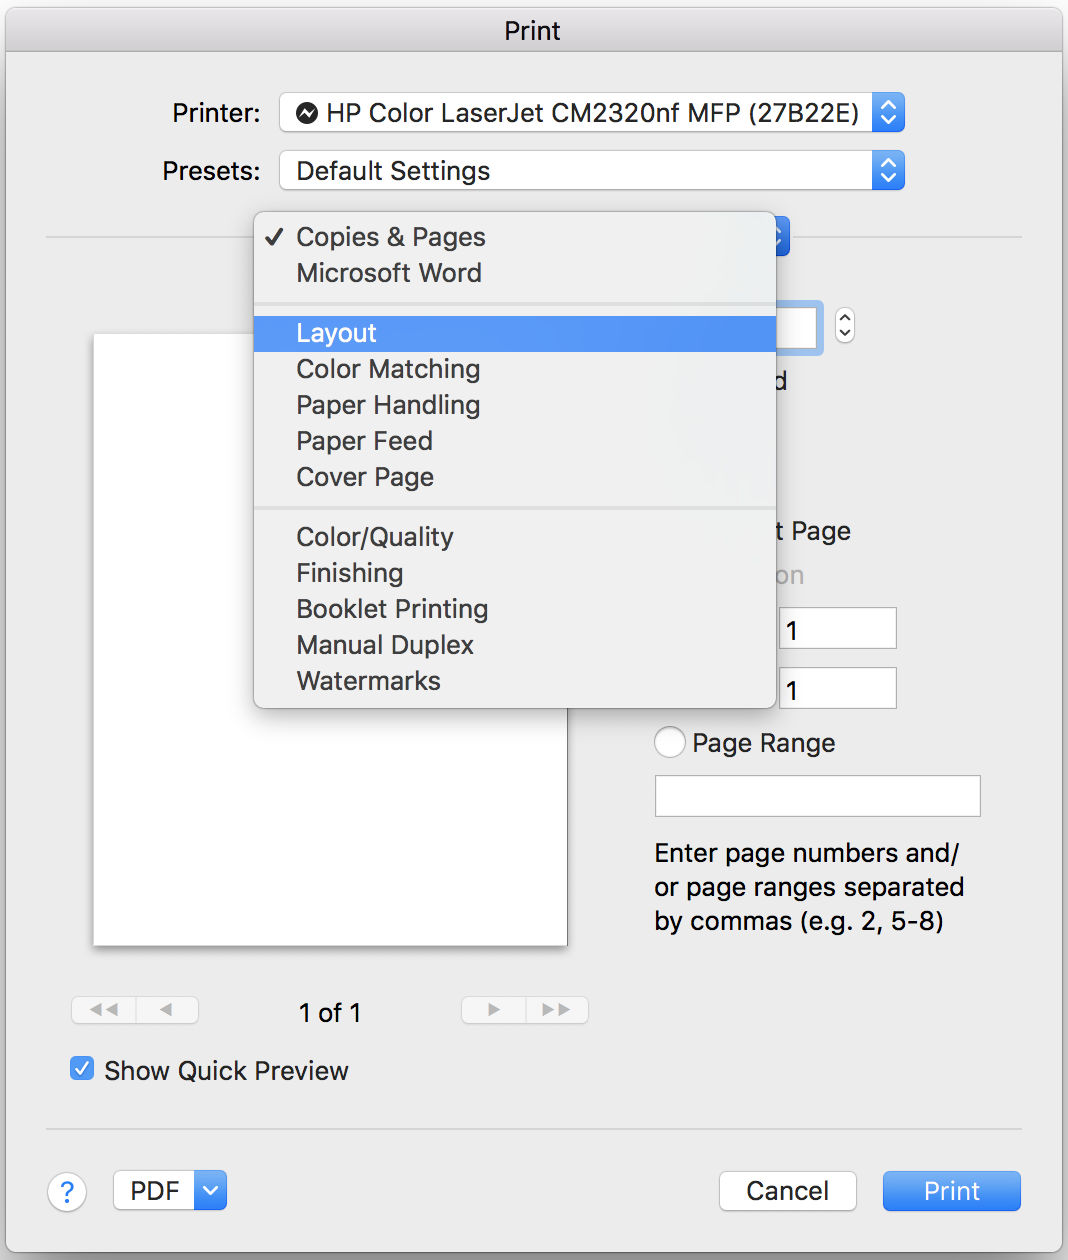
Task: Click the help question mark button
Action: tap(67, 1191)
